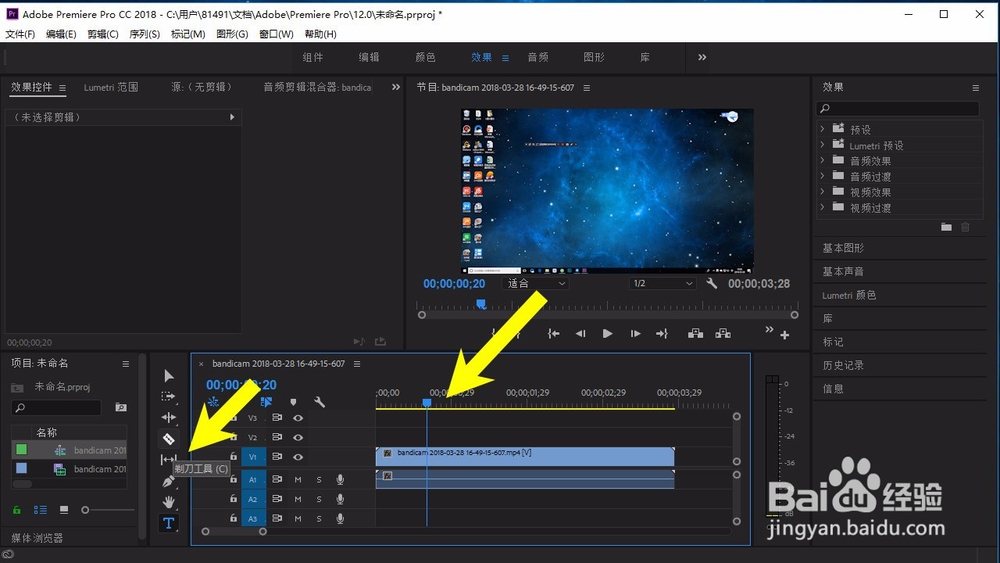The width and height of the screenshot is (1000, 563).
Task: Open the 剪辑(C) menu
Action: pos(103,34)
